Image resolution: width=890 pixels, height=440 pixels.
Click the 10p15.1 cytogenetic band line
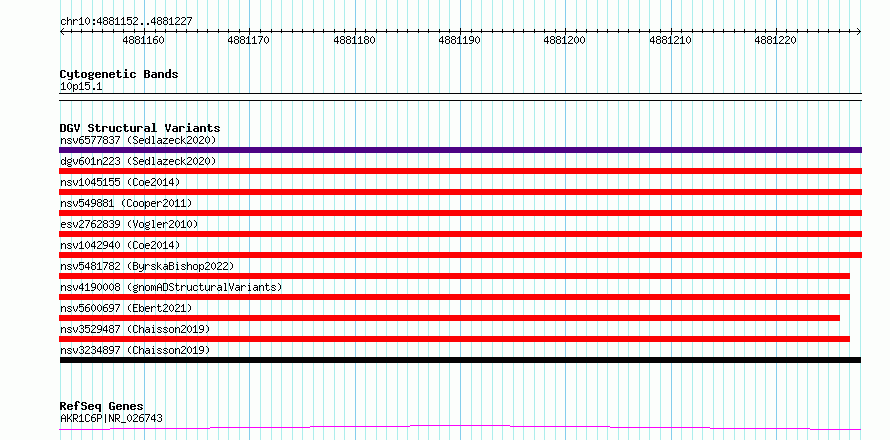pos(460,97)
